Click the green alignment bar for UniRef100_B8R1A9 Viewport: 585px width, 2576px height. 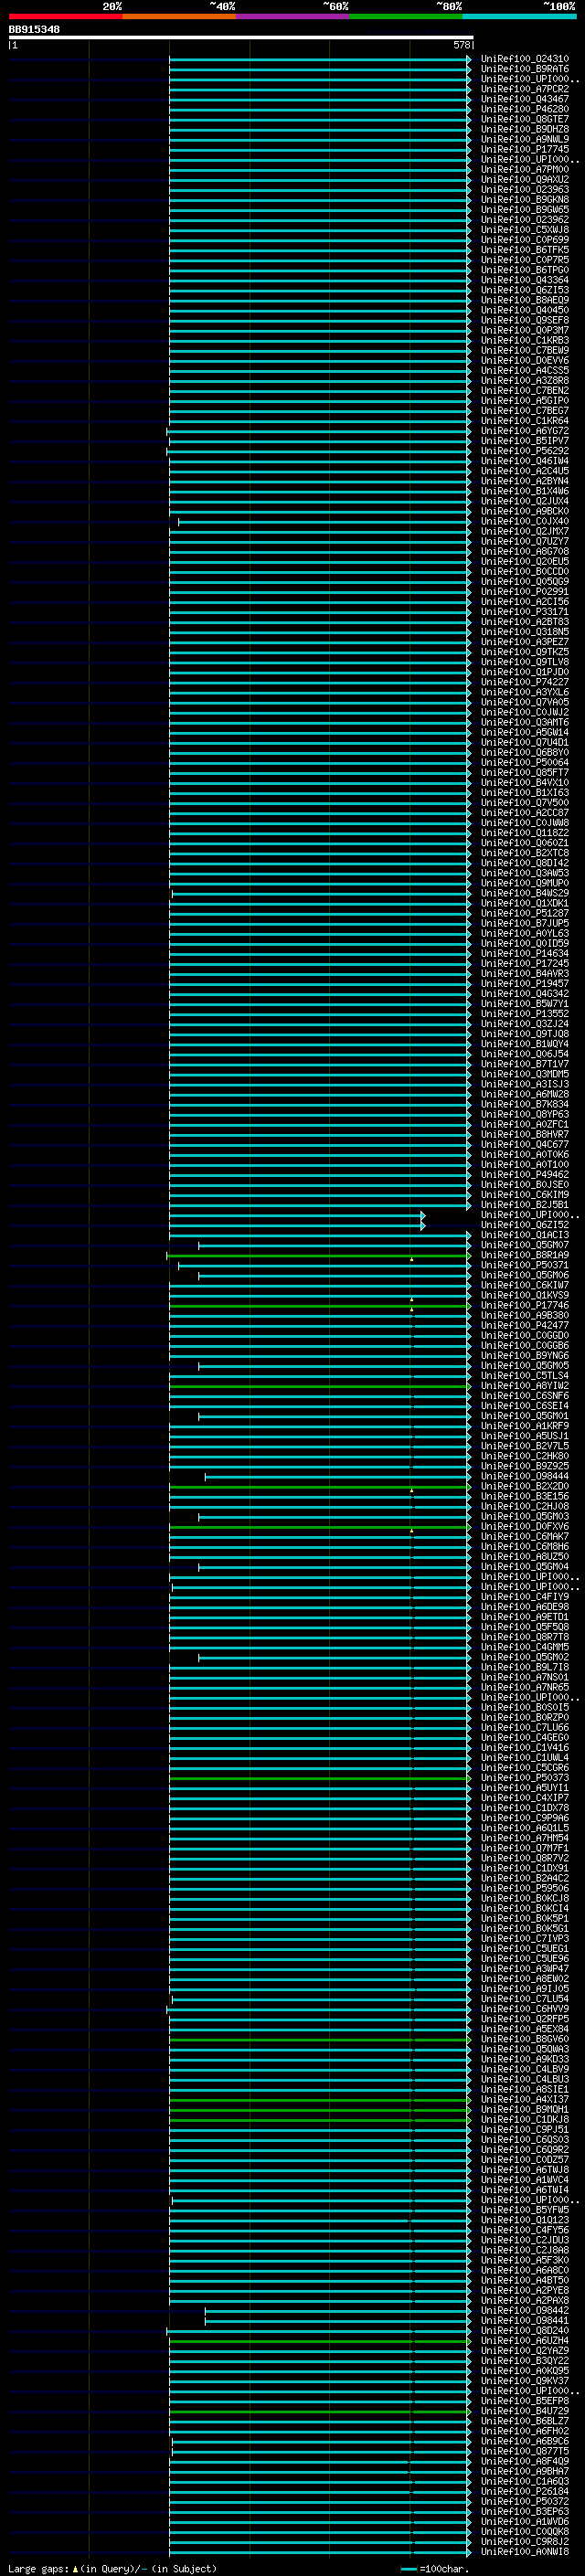[x=319, y=1255]
